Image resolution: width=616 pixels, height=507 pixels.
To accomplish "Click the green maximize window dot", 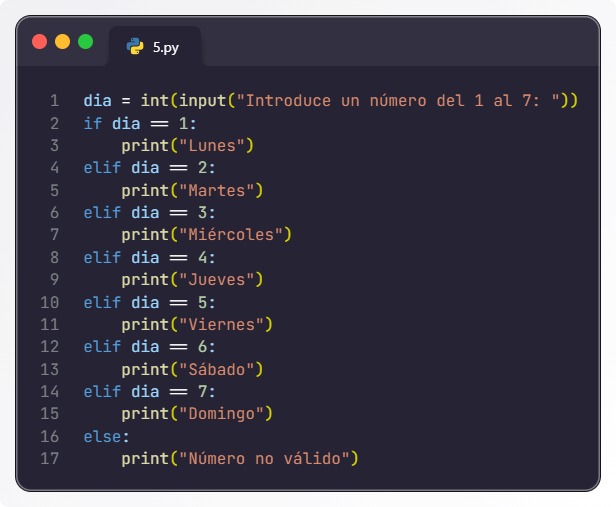I will click(x=85, y=42).
